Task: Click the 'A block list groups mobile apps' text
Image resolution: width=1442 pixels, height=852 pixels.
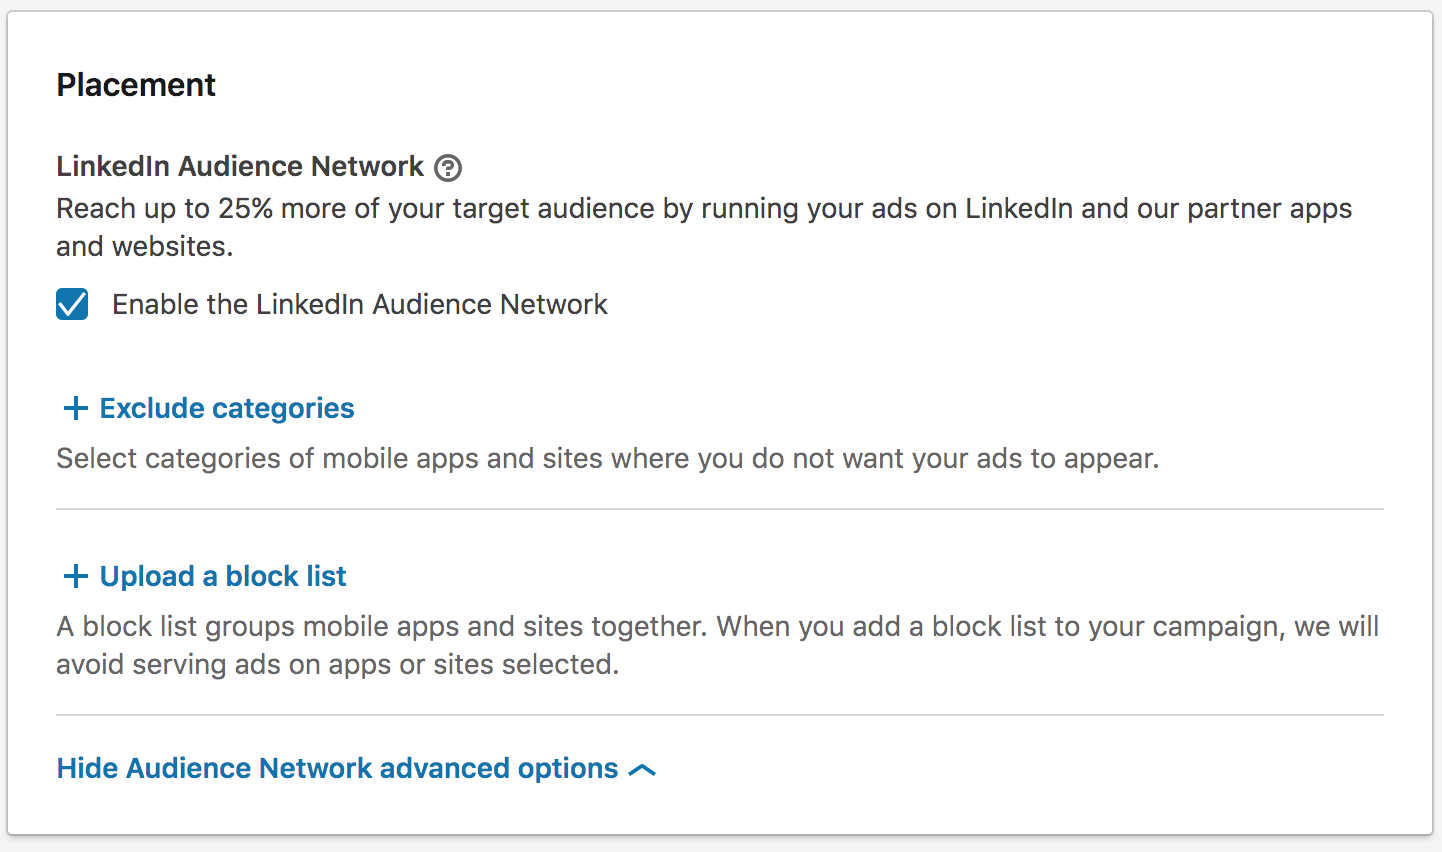Action: click(x=717, y=627)
